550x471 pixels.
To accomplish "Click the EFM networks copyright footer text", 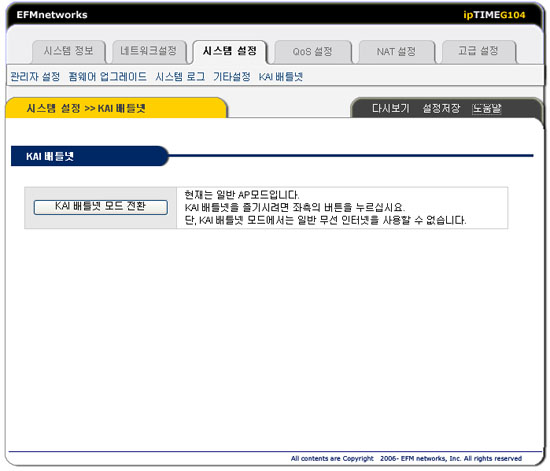I will click(406, 458).
